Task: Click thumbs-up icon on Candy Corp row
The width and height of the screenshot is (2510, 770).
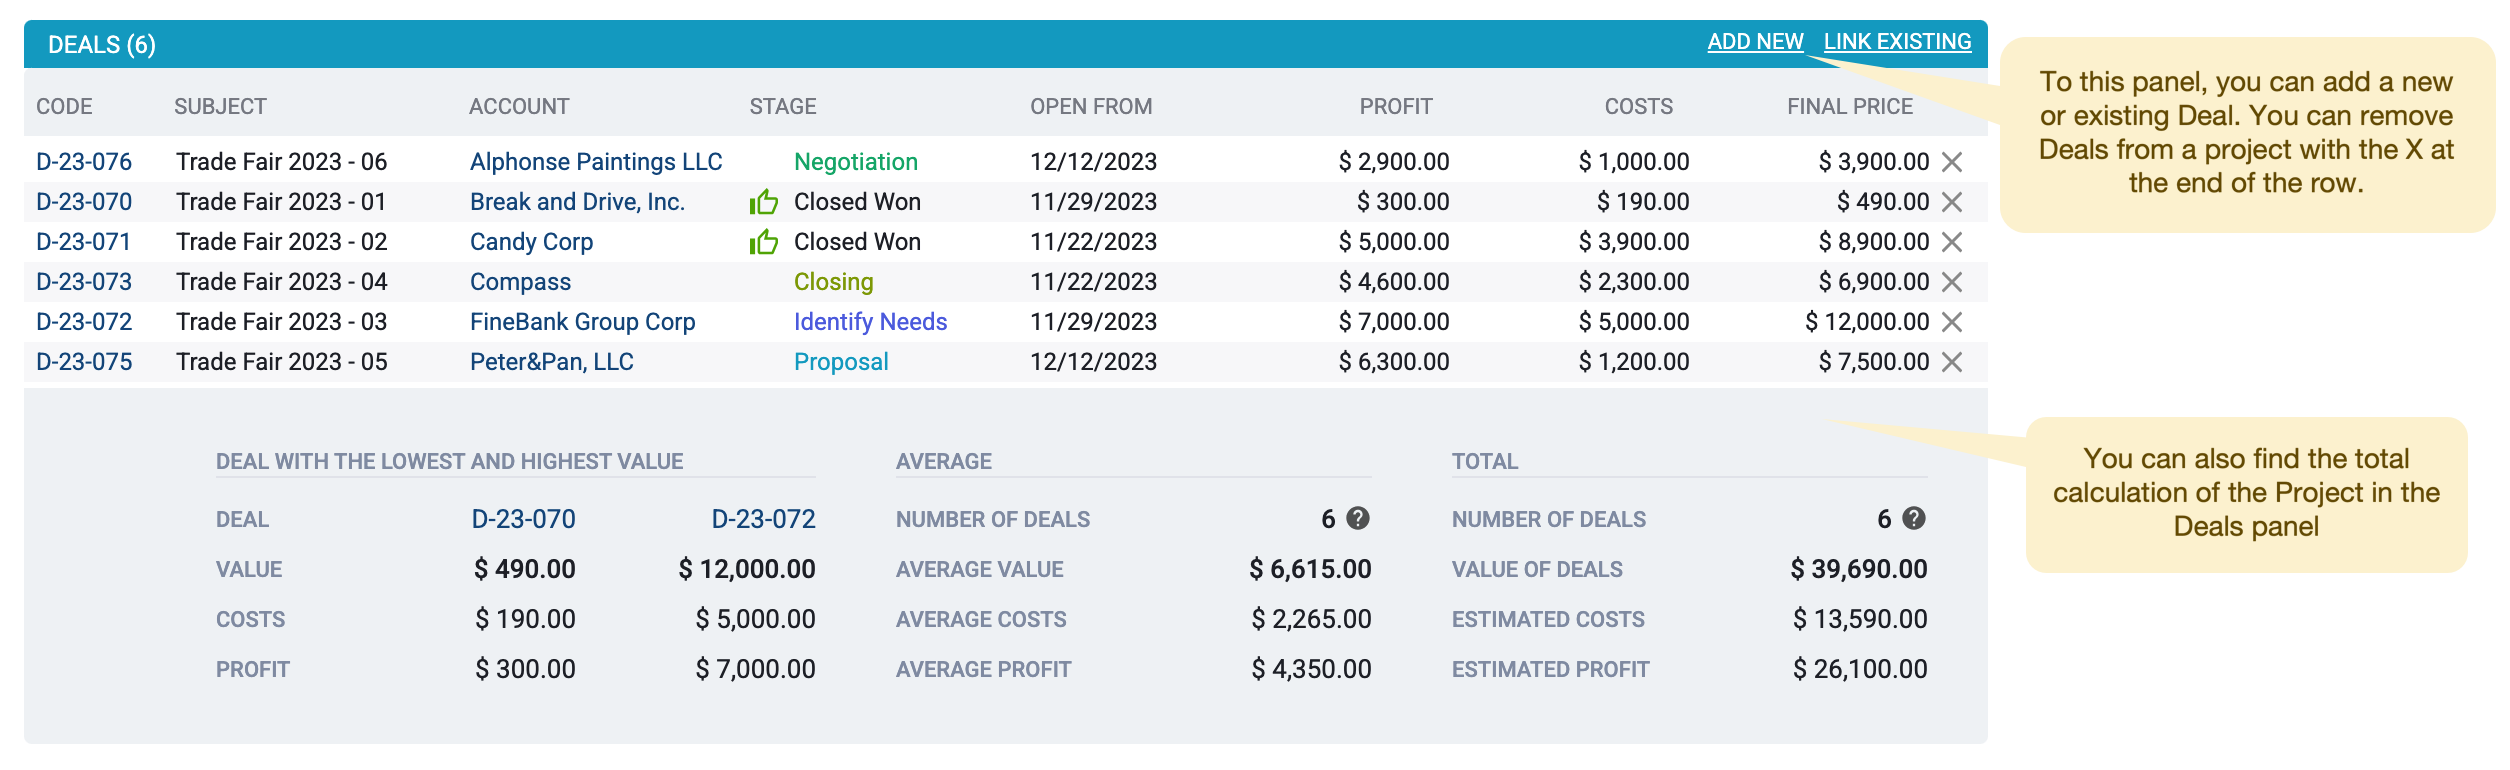Action: coord(764,242)
